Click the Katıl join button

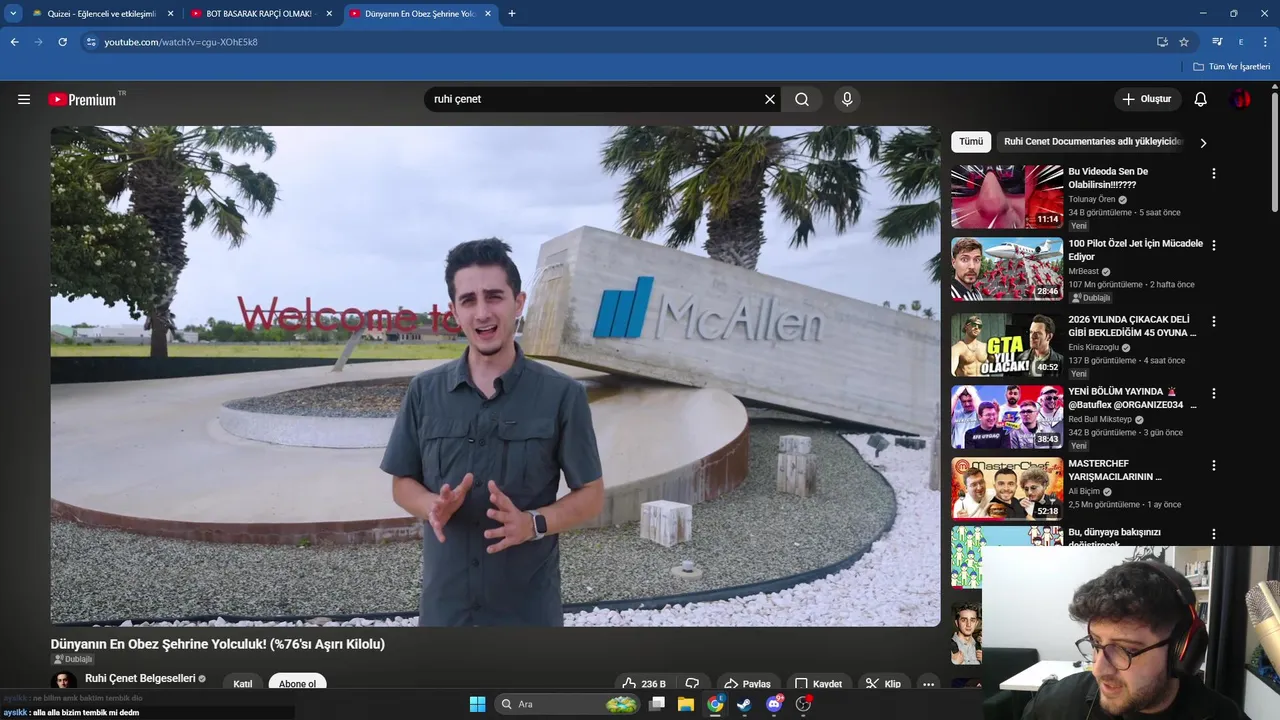point(243,684)
